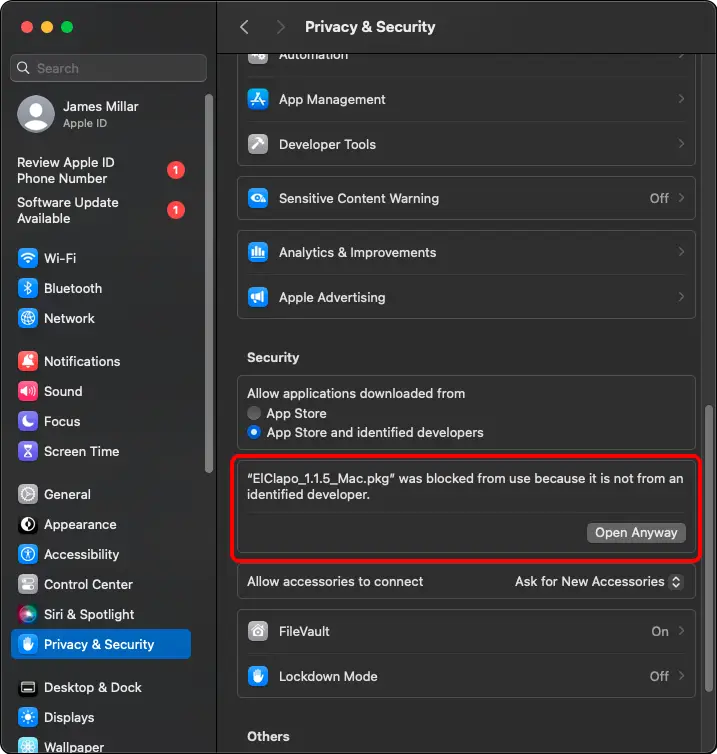This screenshot has height=754, width=717.
Task: Select the App Store radio button
Action: [x=255, y=413]
